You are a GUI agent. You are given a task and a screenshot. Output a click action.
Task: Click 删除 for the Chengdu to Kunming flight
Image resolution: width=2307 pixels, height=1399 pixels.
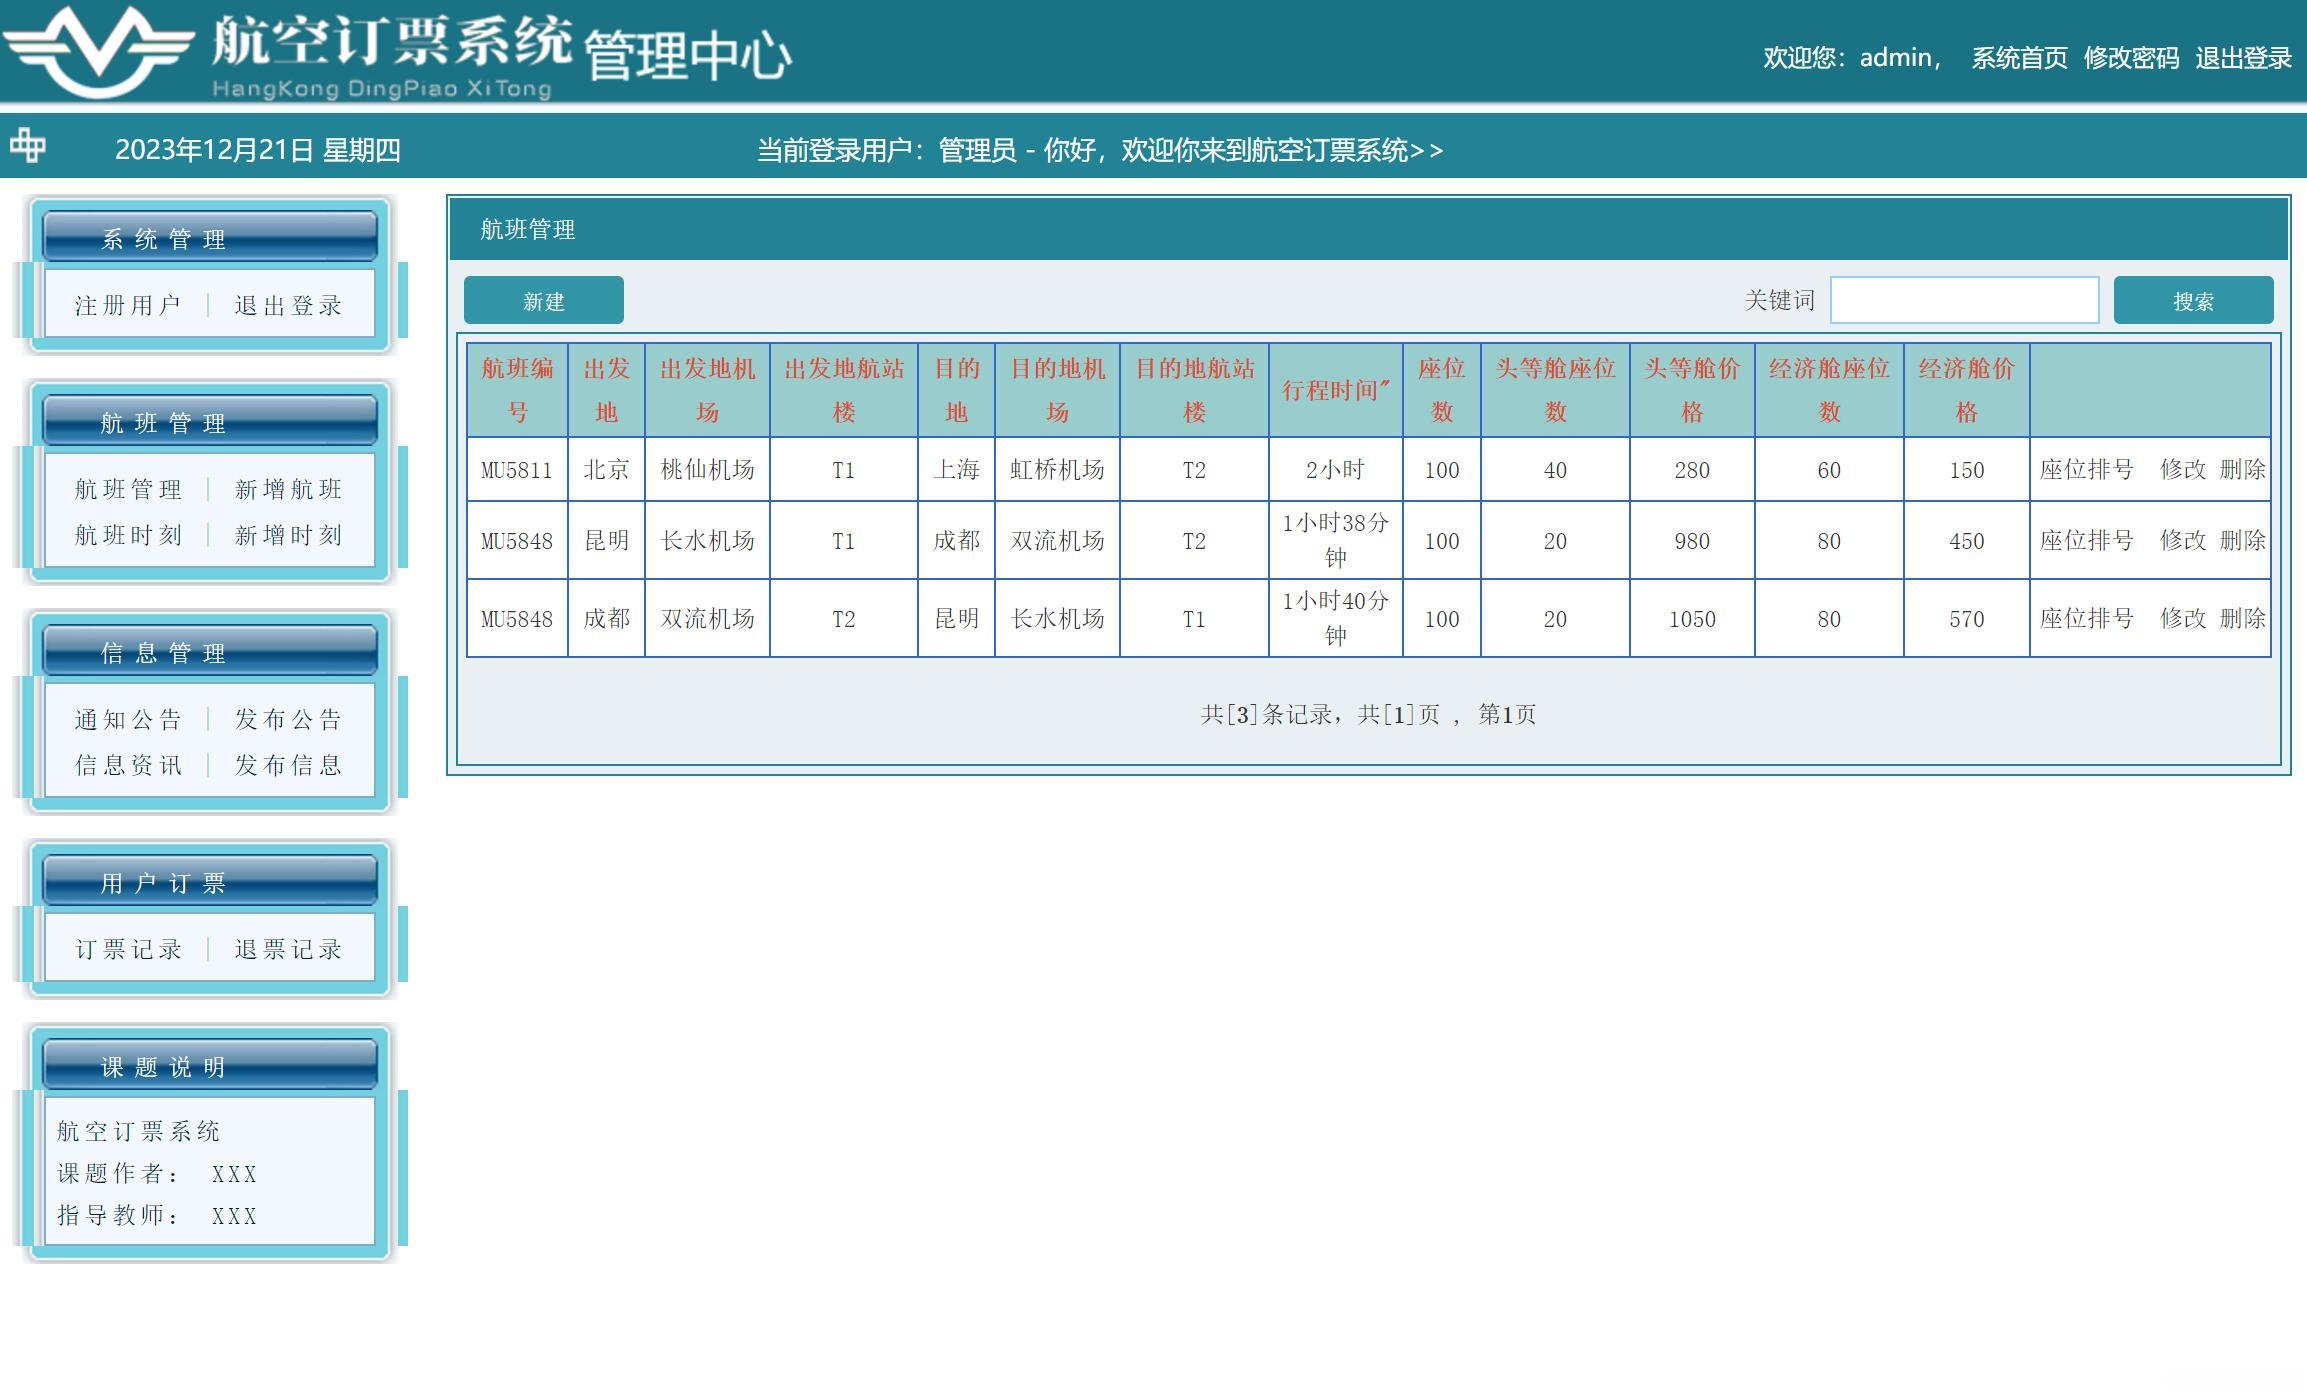click(x=2242, y=618)
